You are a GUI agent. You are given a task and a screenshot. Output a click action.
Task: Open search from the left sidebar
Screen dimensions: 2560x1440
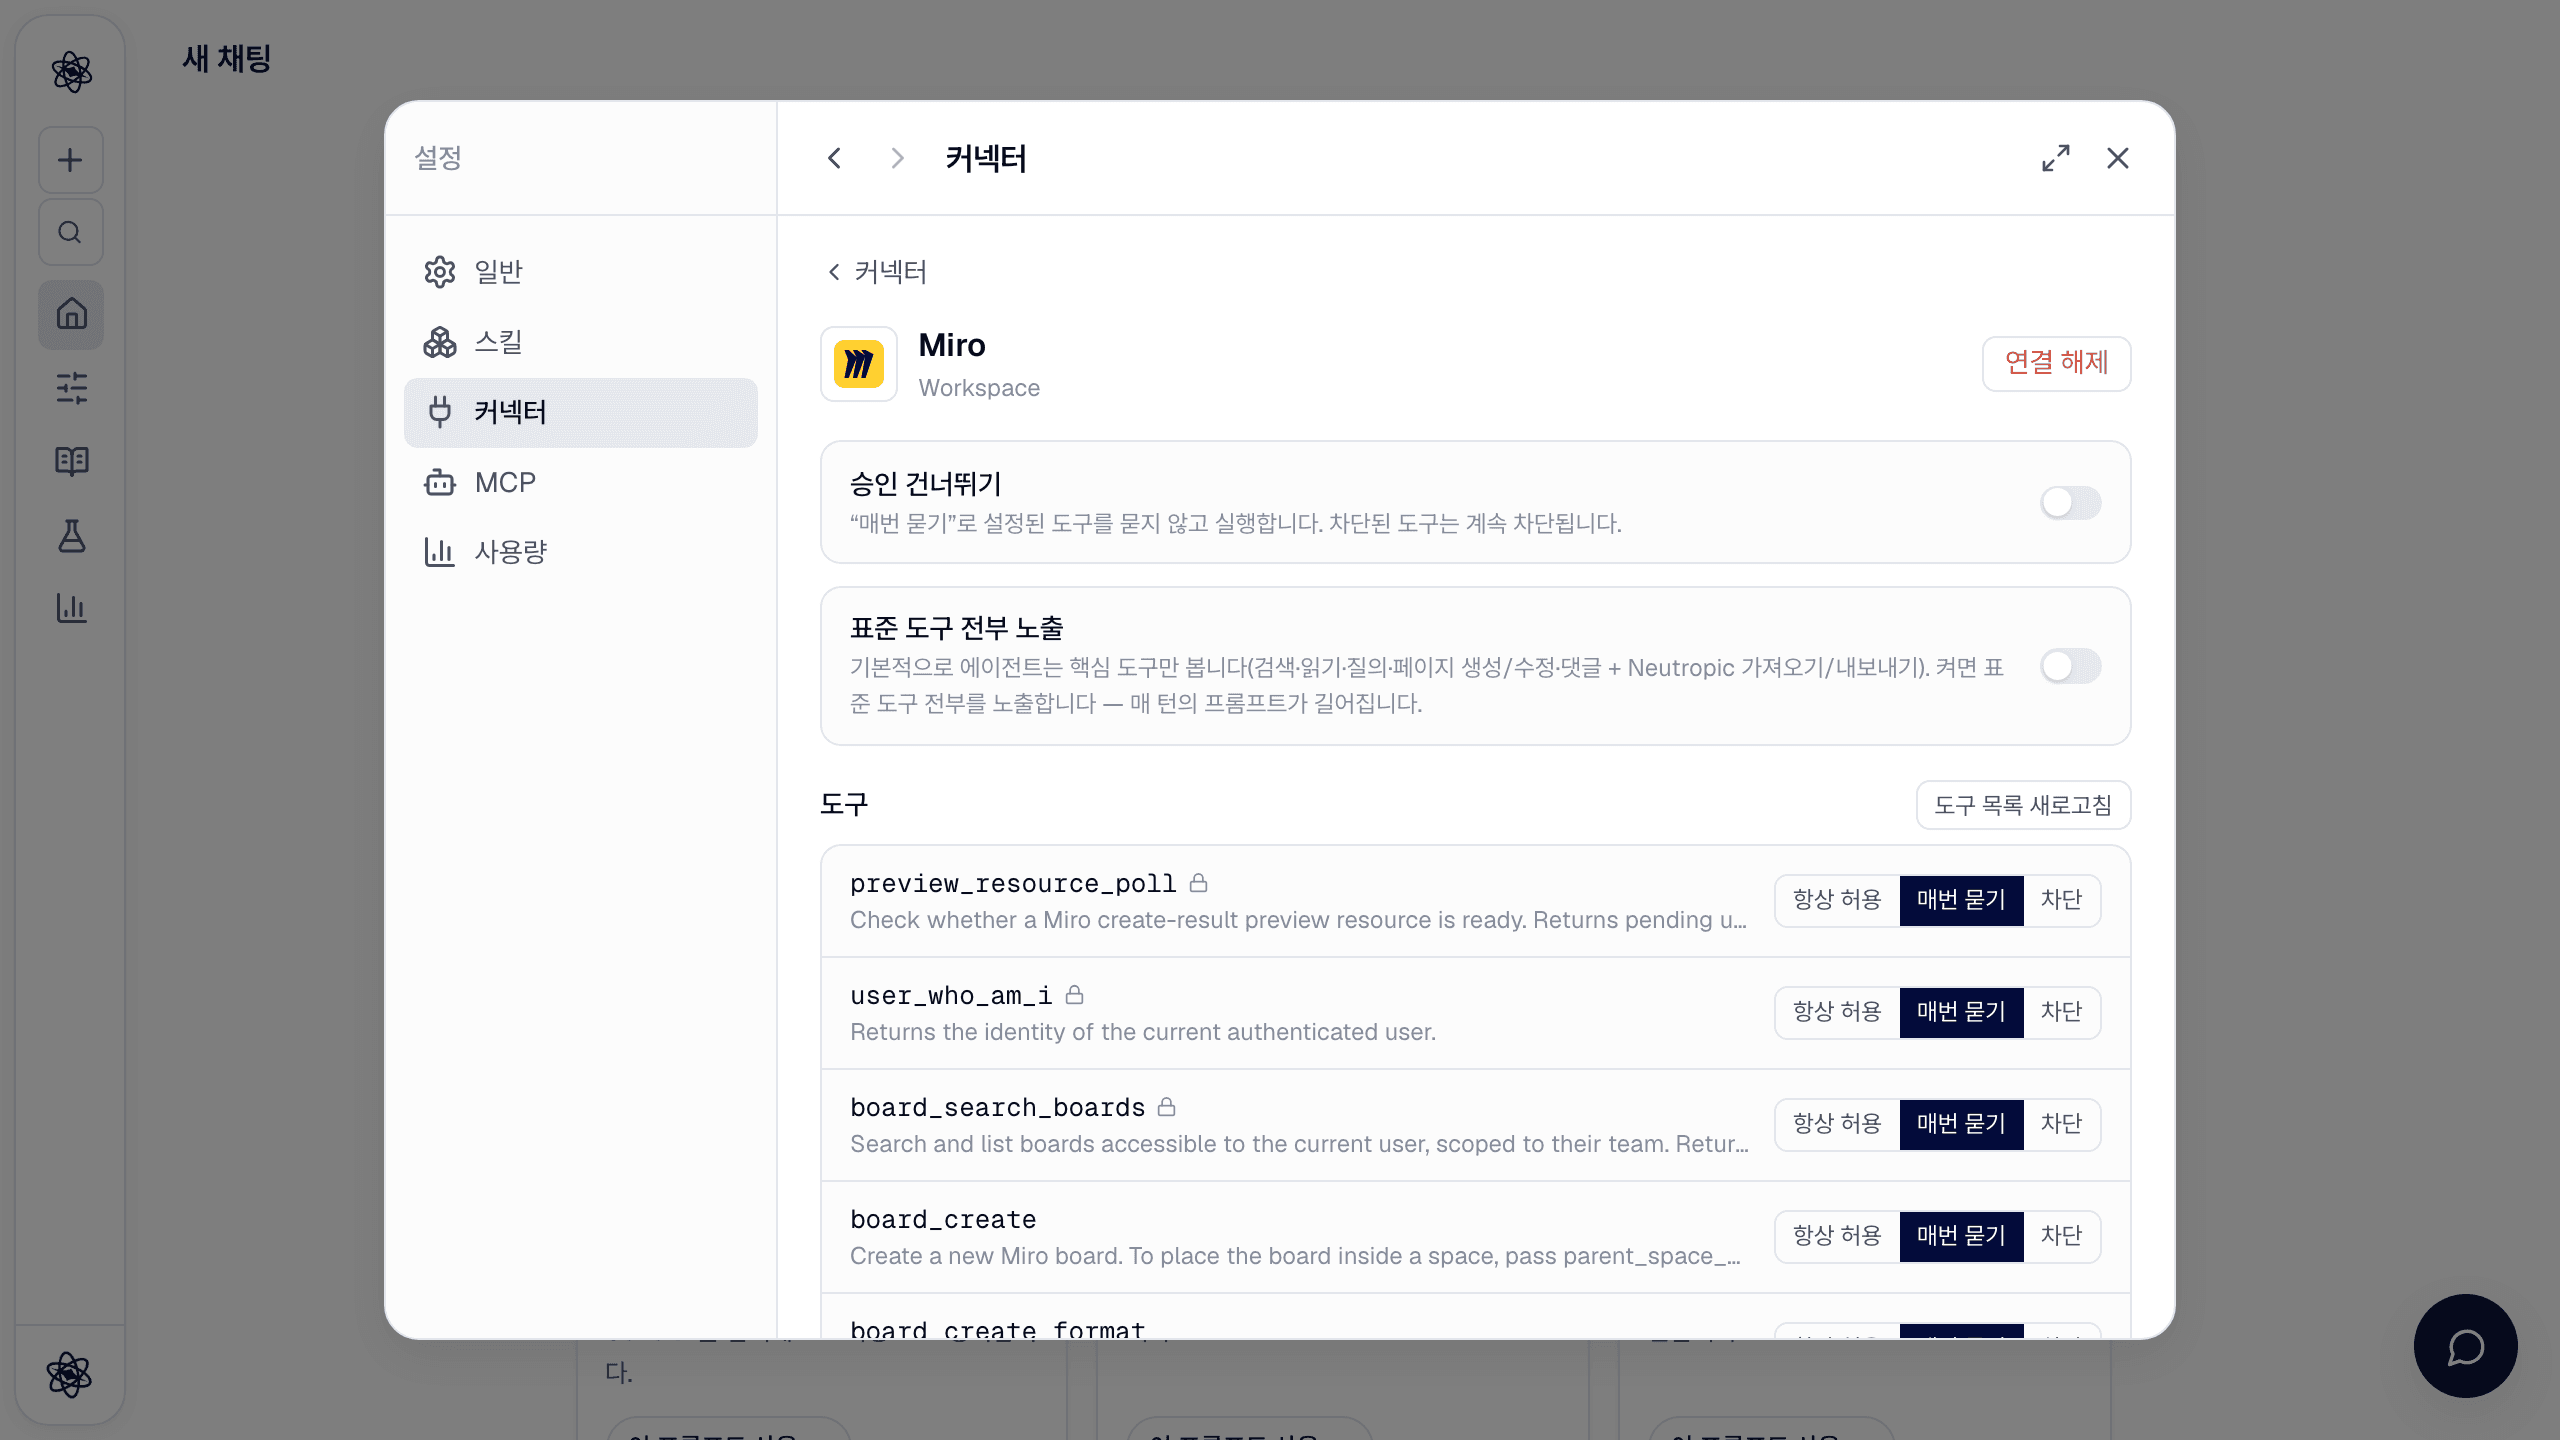tap(71, 232)
